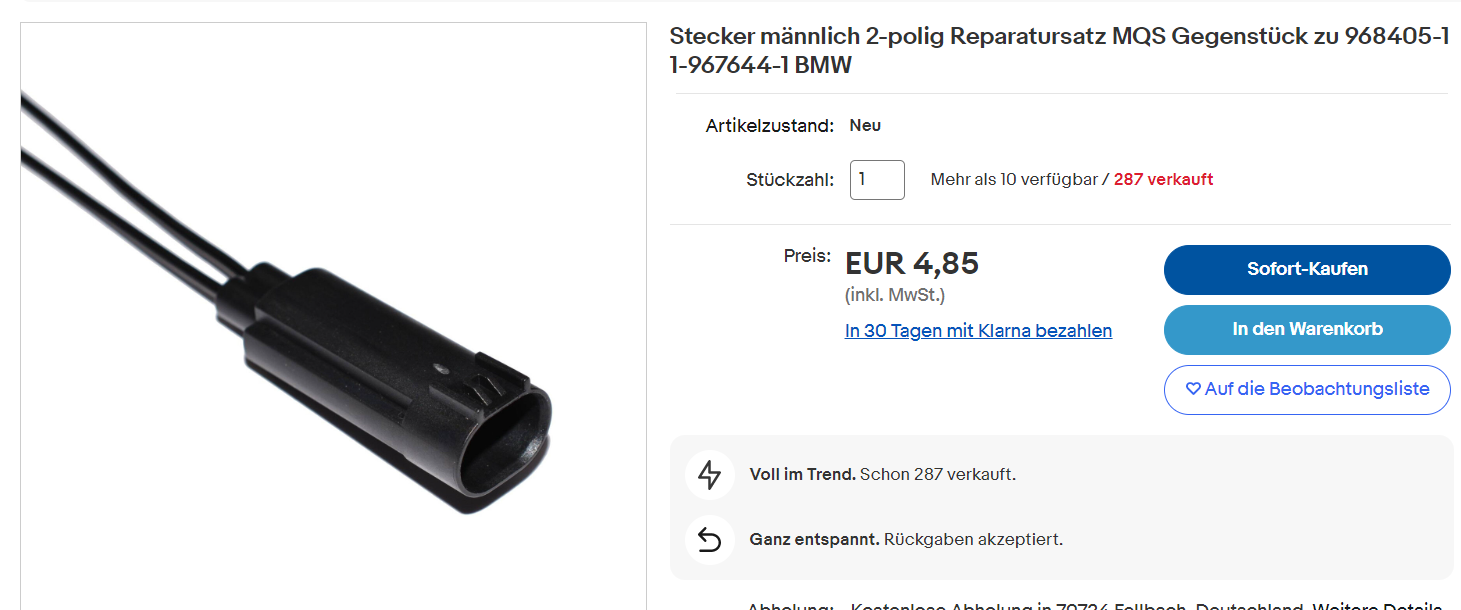Click the red 287 verkauft text
This screenshot has width=1461, height=610.
[1163, 180]
